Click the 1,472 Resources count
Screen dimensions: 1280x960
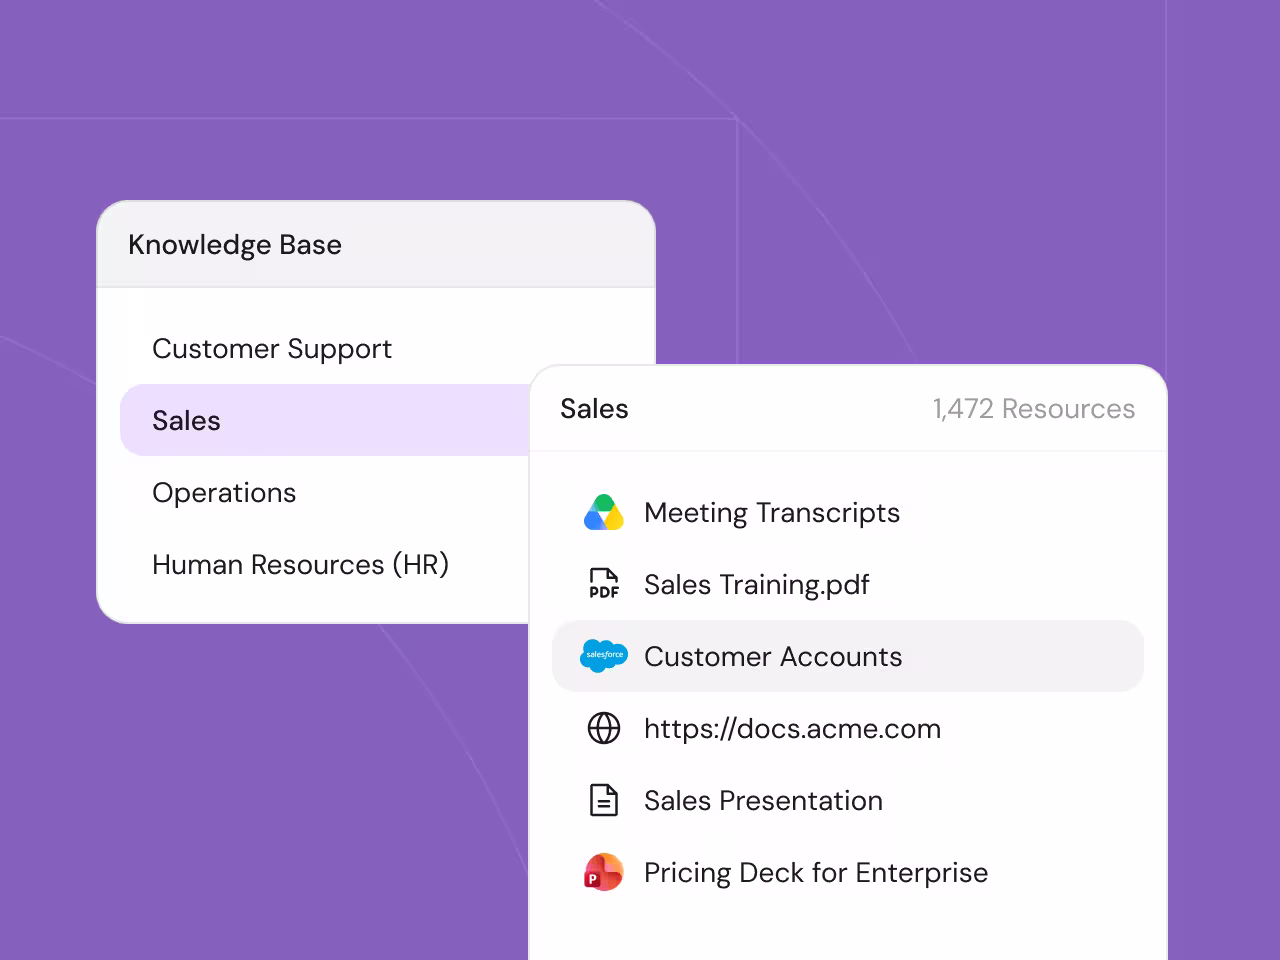tap(1034, 408)
